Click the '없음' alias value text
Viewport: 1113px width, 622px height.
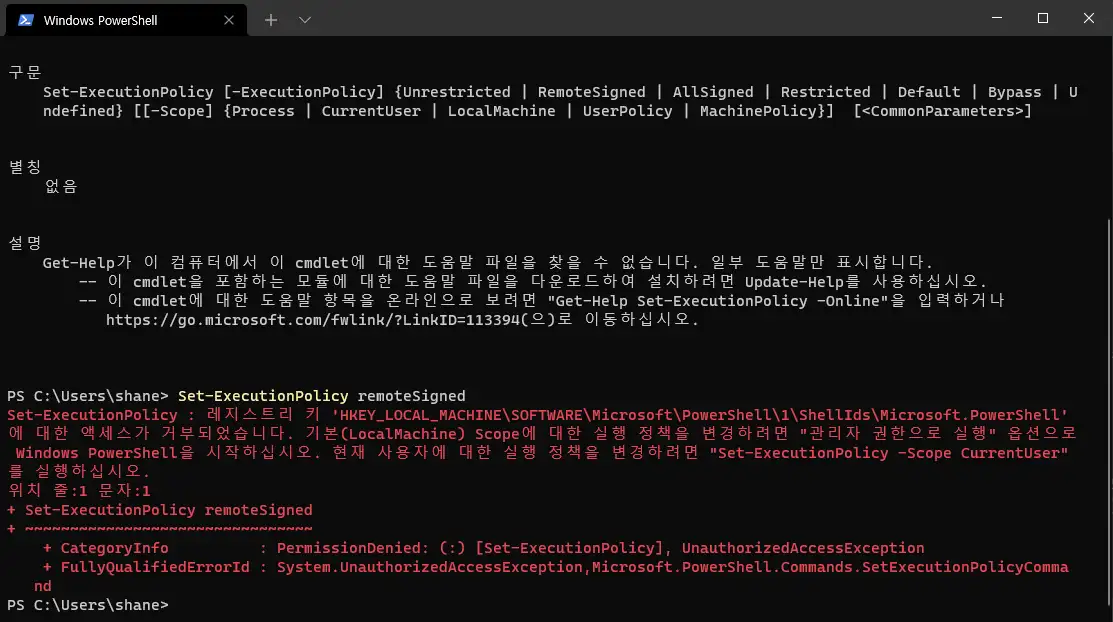pos(60,186)
